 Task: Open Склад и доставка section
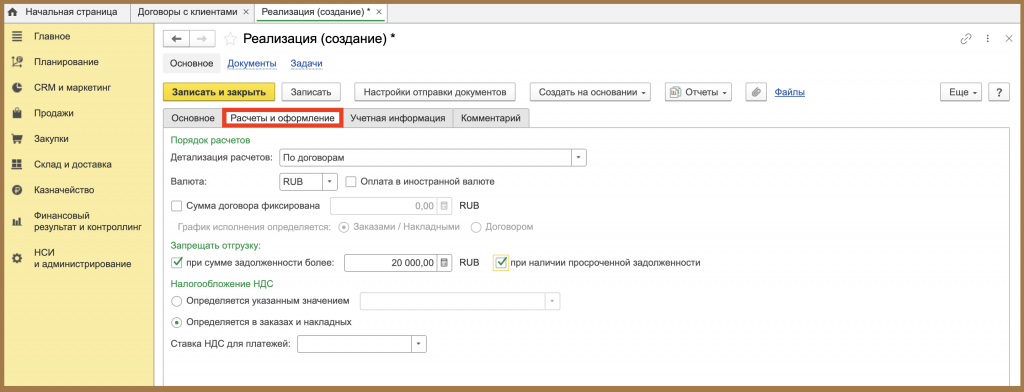(72, 164)
